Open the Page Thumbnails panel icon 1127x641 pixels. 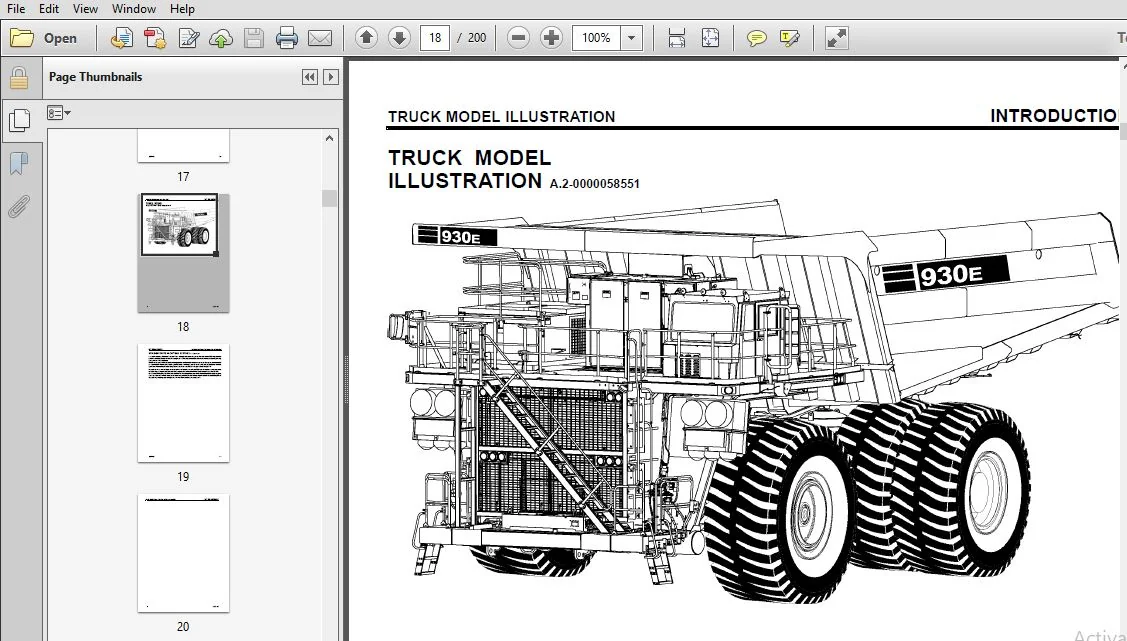pos(19,120)
